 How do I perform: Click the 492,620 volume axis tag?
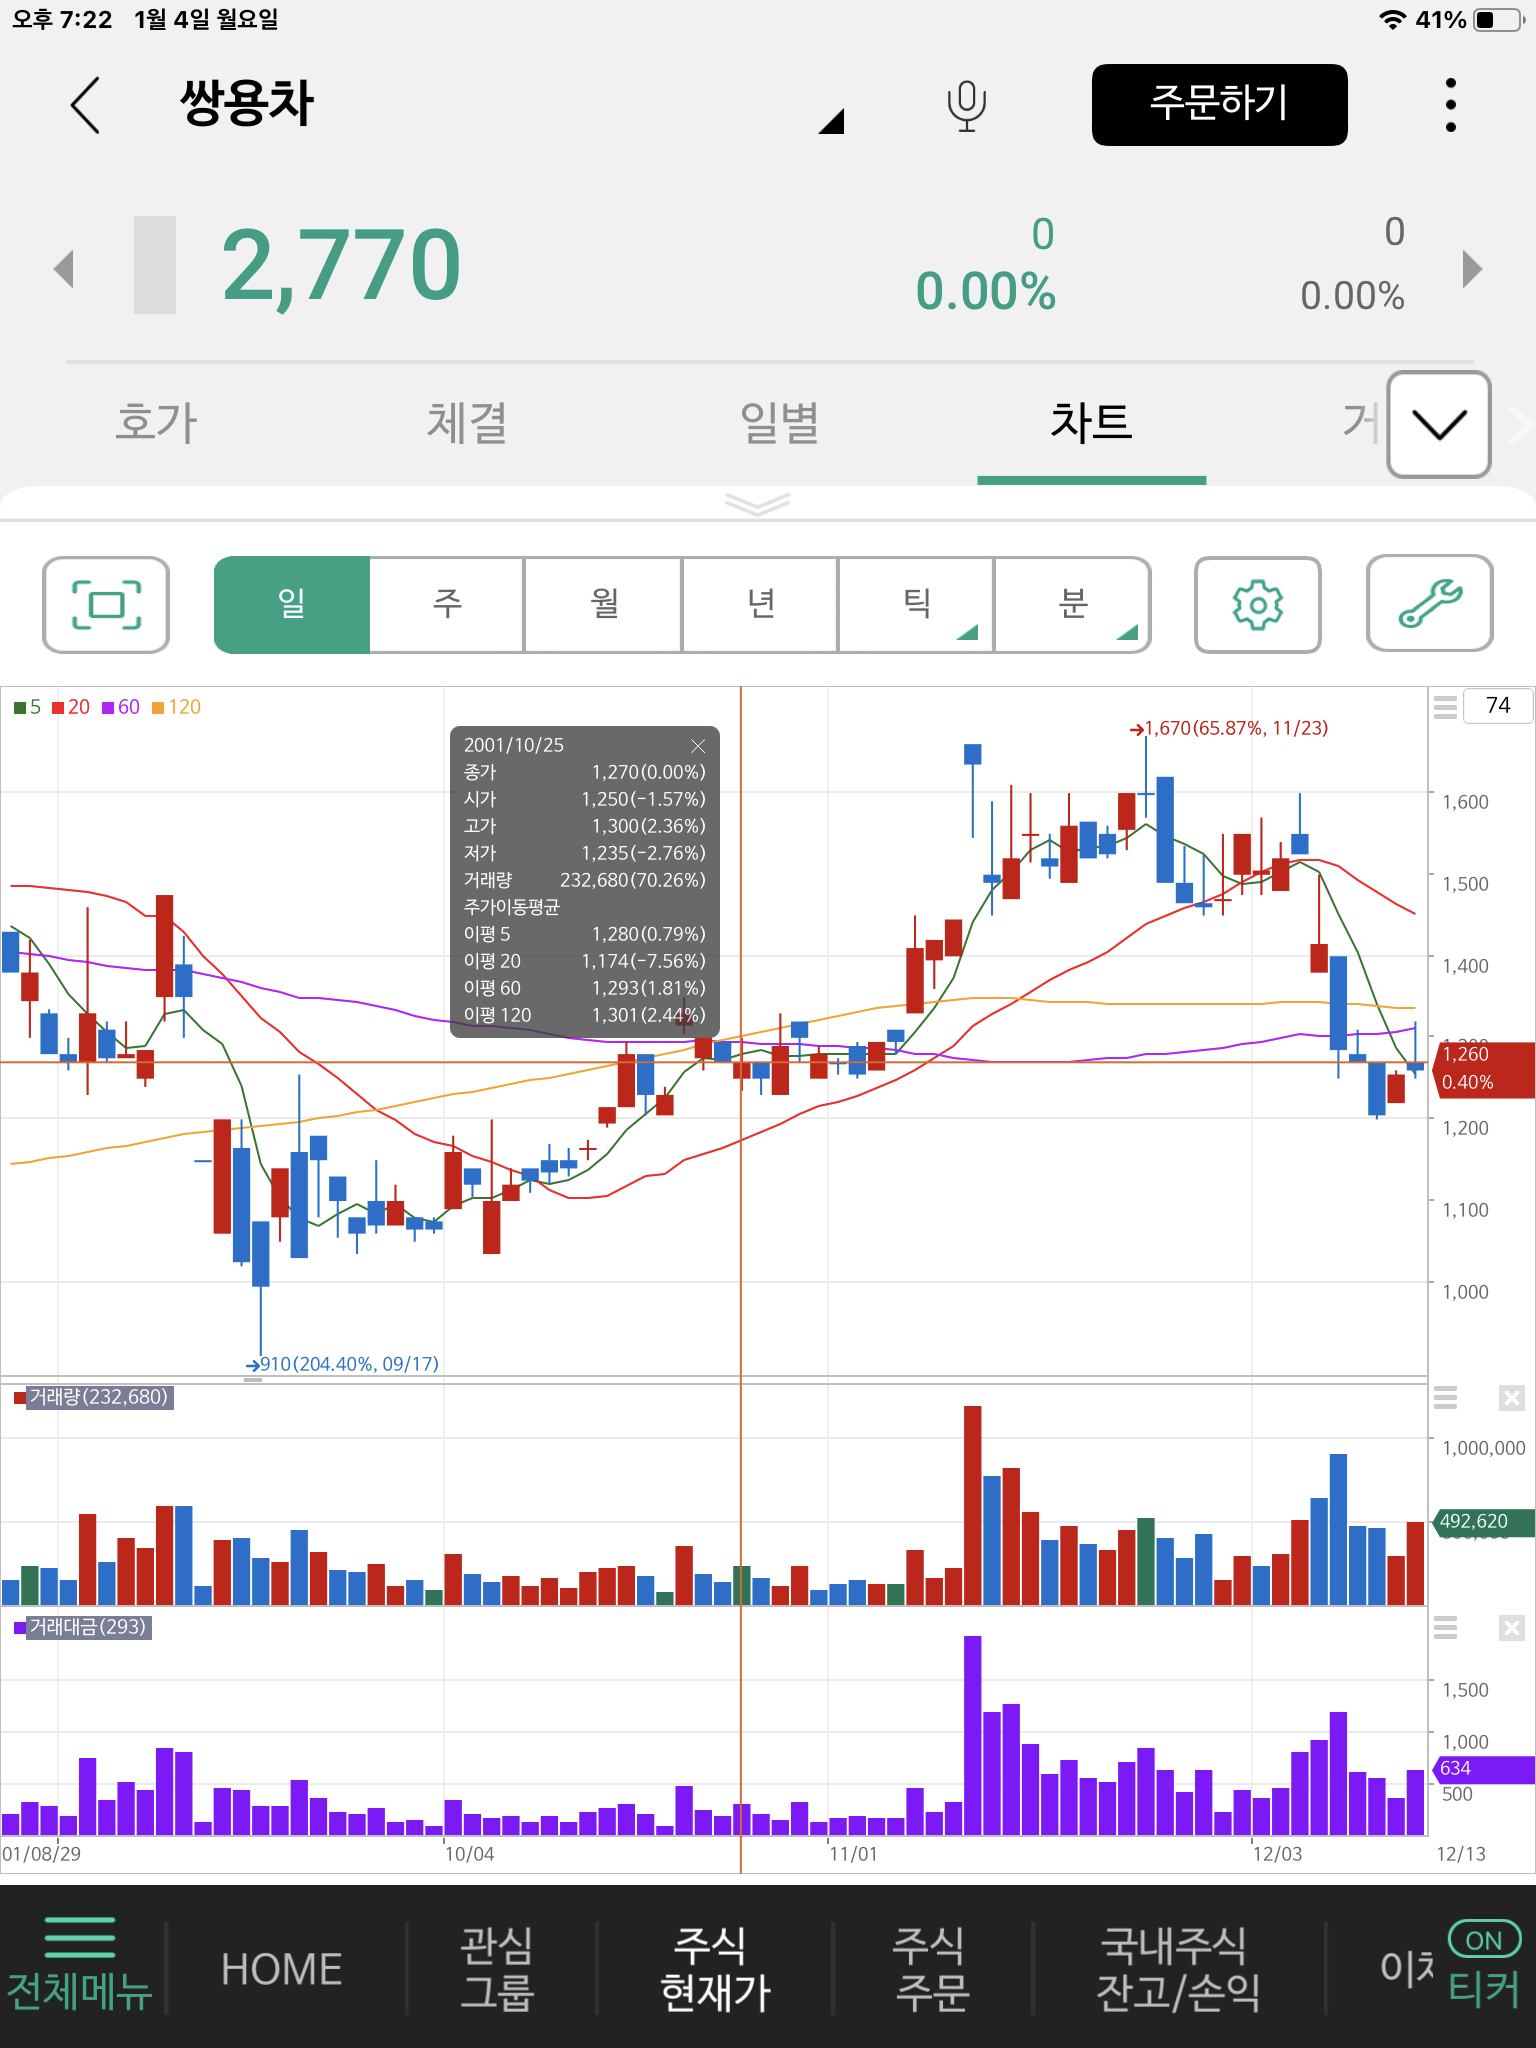click(x=1483, y=1521)
